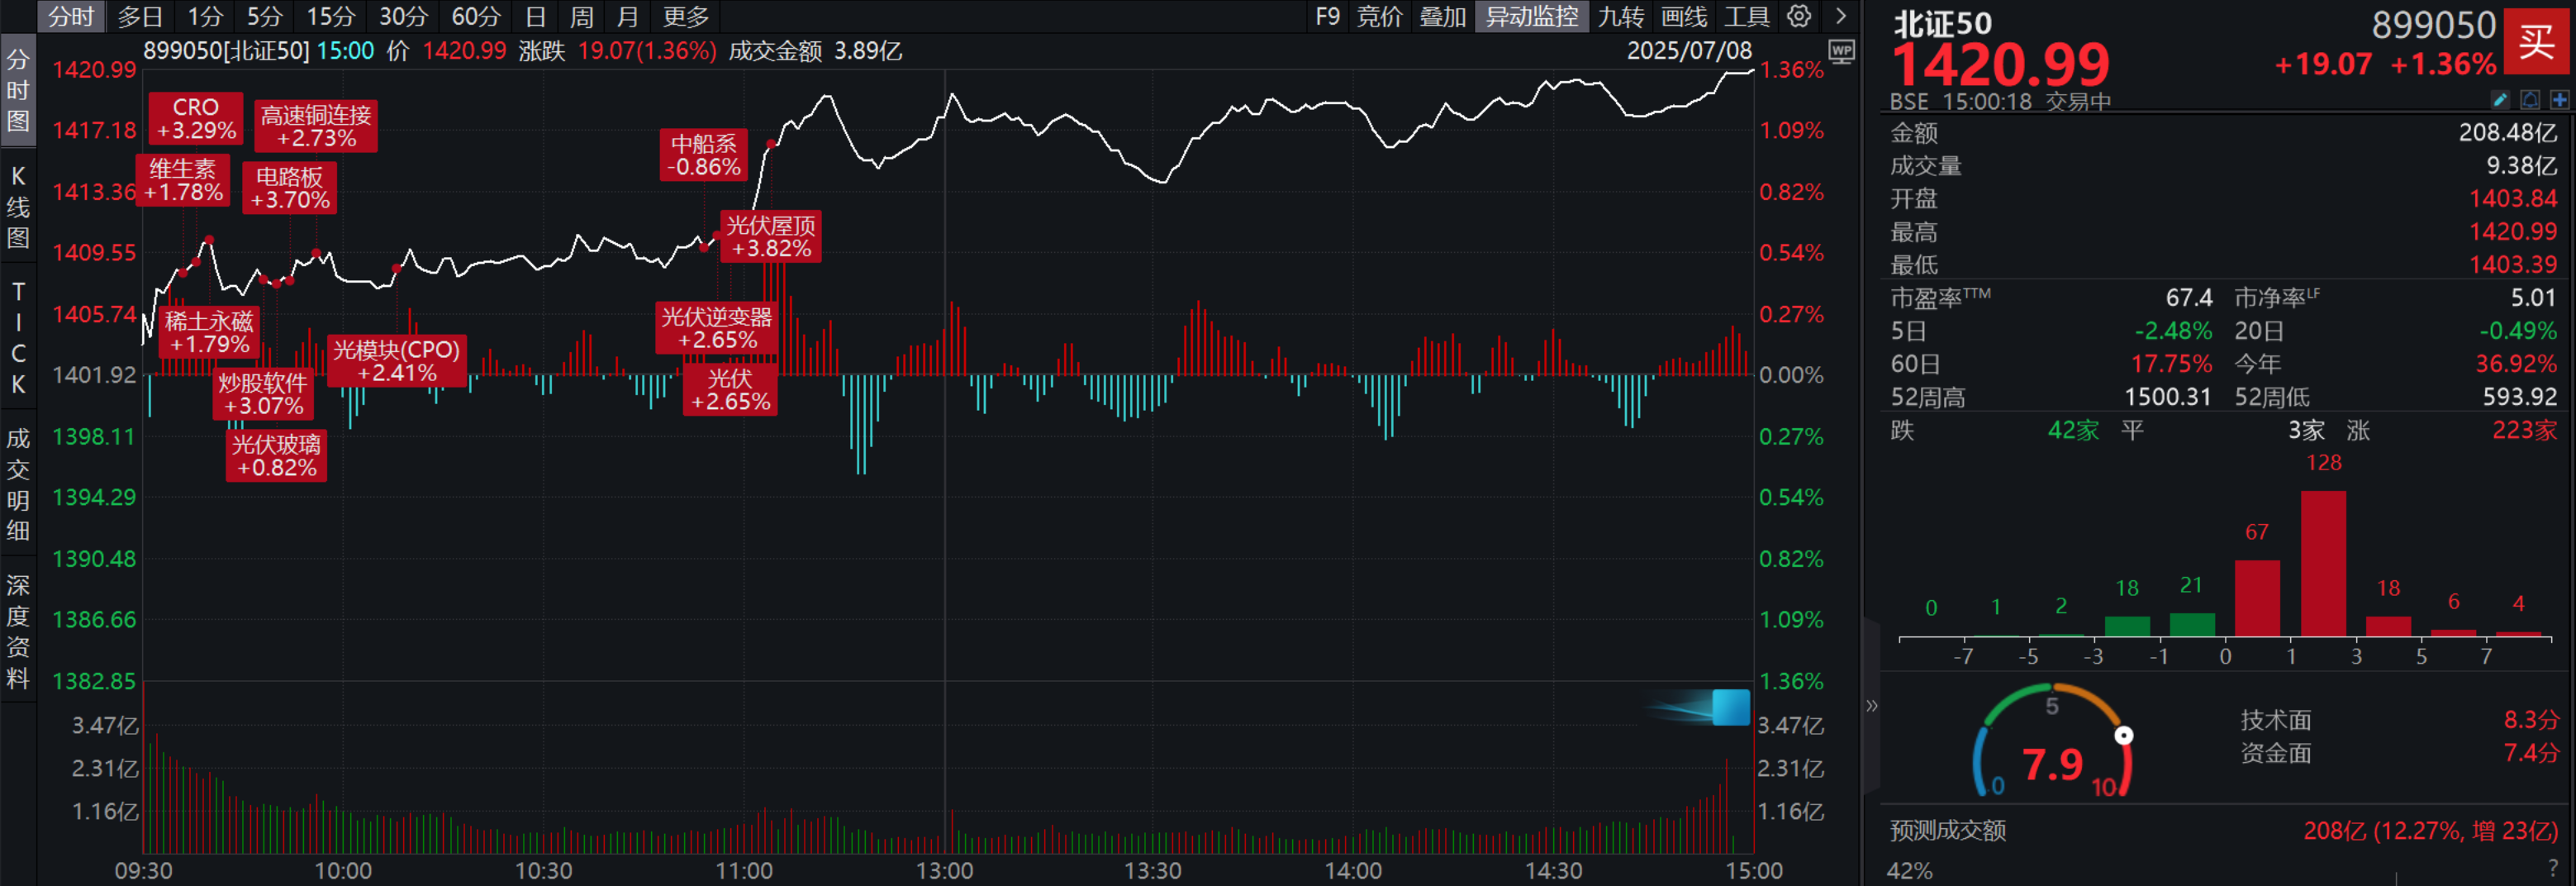Open the 深度资料 sidebar view
Screen dimensions: 2576x886
pyautogui.click(x=18, y=631)
